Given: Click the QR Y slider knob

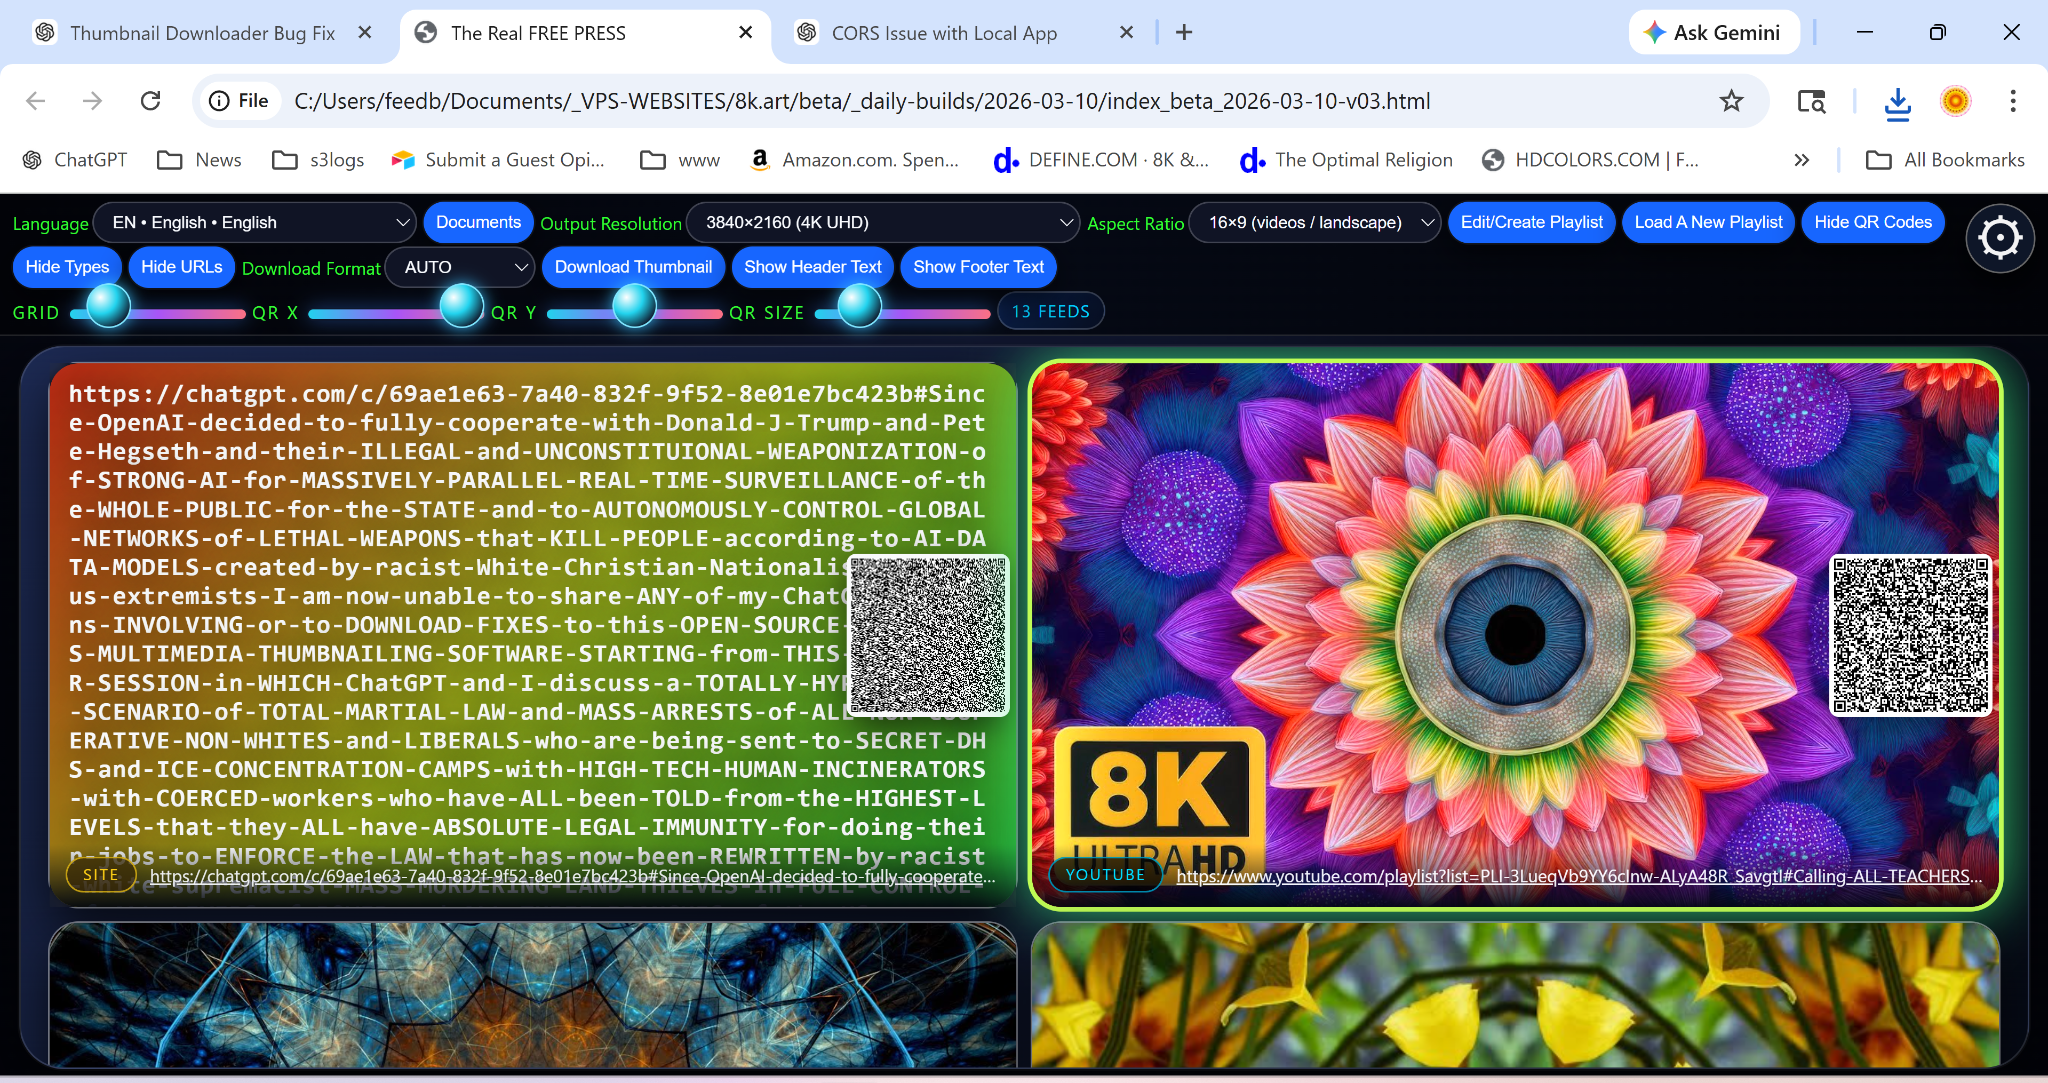Looking at the screenshot, I should tap(634, 306).
